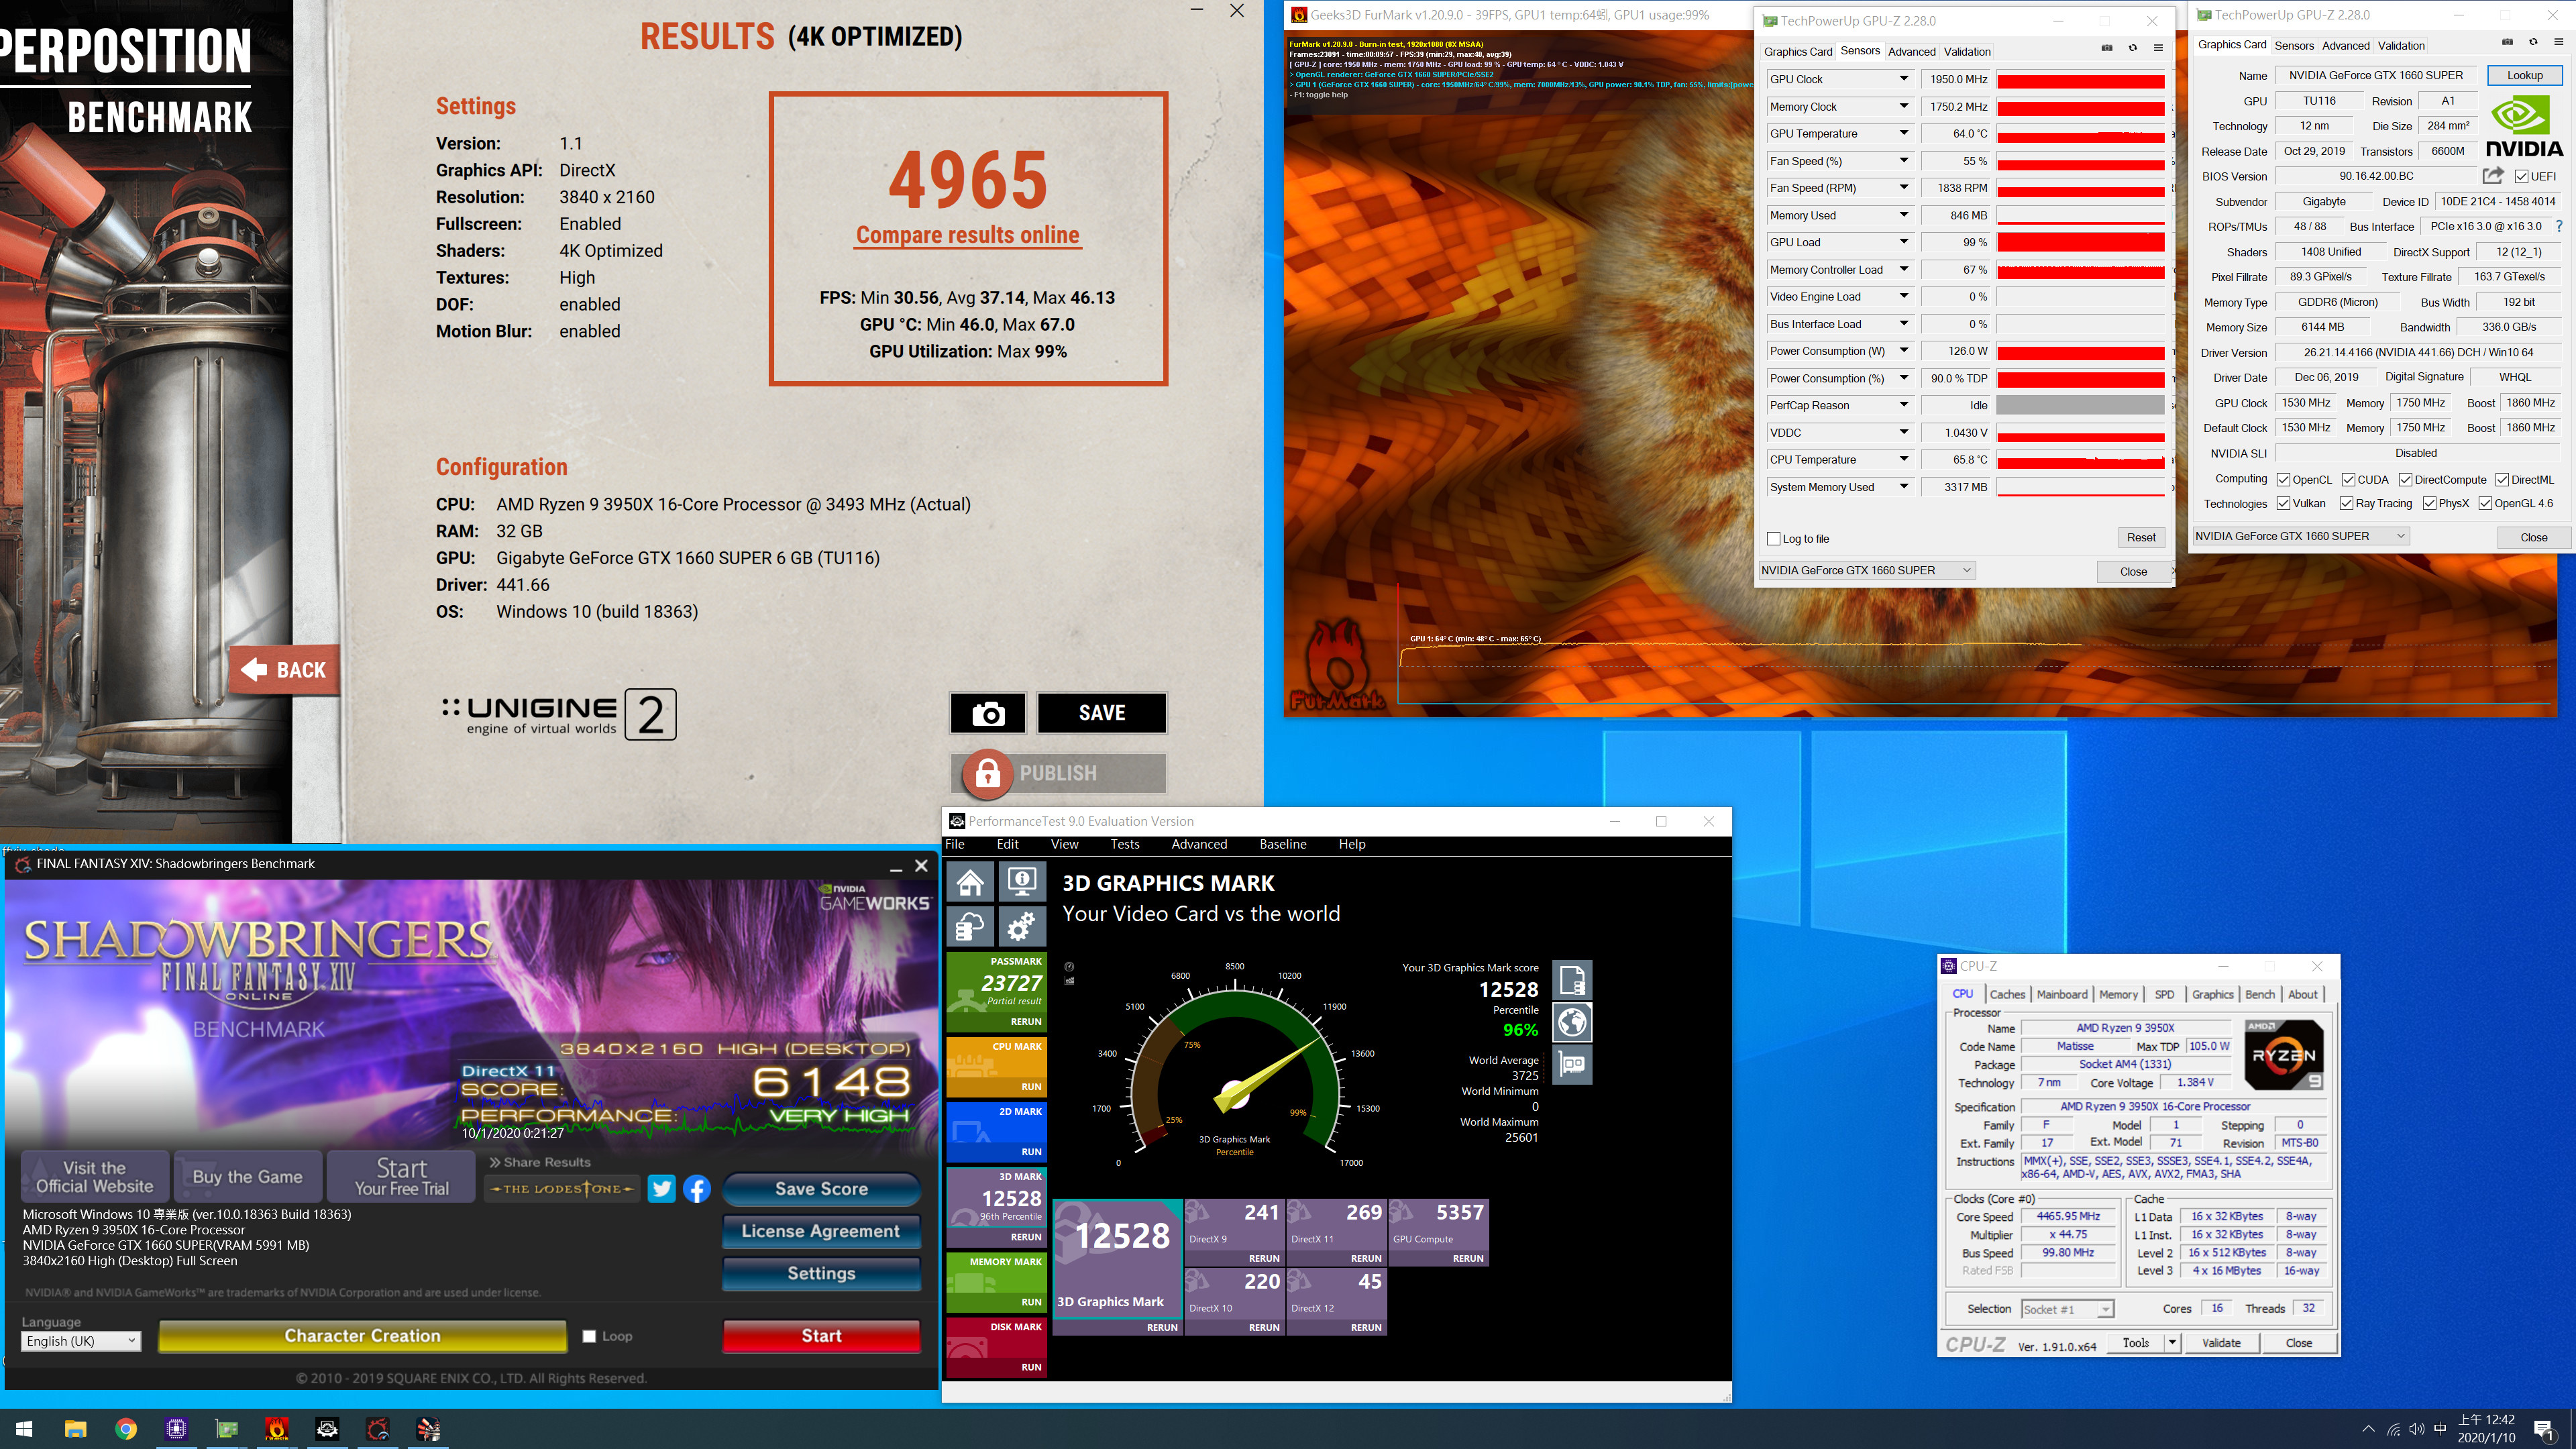The height and width of the screenshot is (1449, 2576).
Task: Click the cloud baseline manager icon
Action: 970,927
